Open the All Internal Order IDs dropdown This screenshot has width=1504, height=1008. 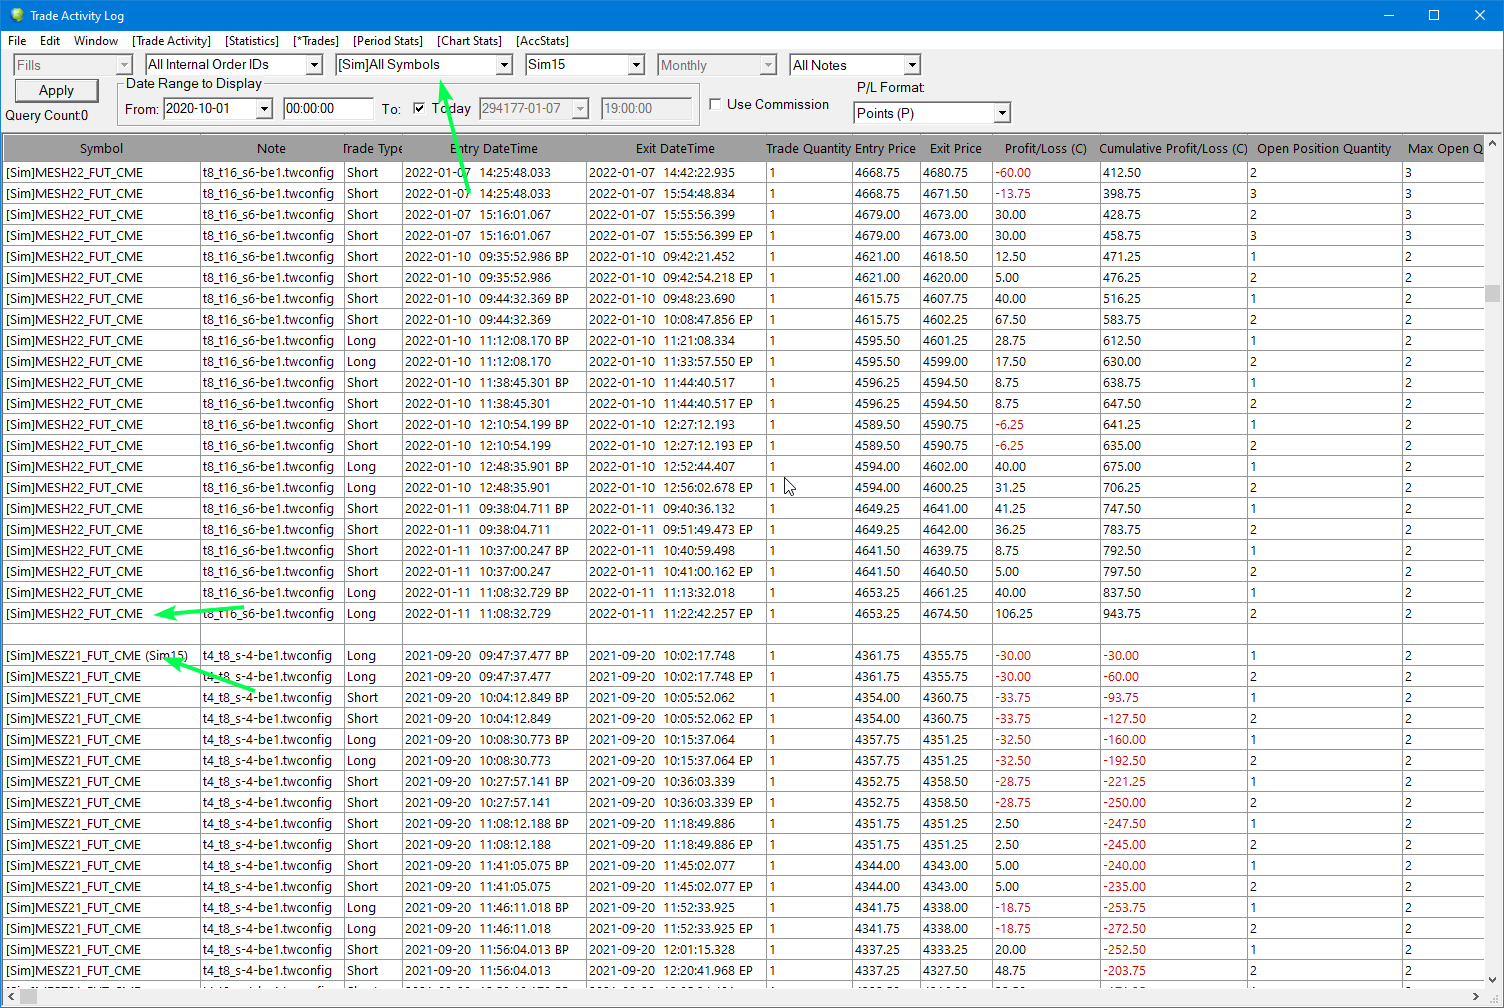[x=314, y=65]
